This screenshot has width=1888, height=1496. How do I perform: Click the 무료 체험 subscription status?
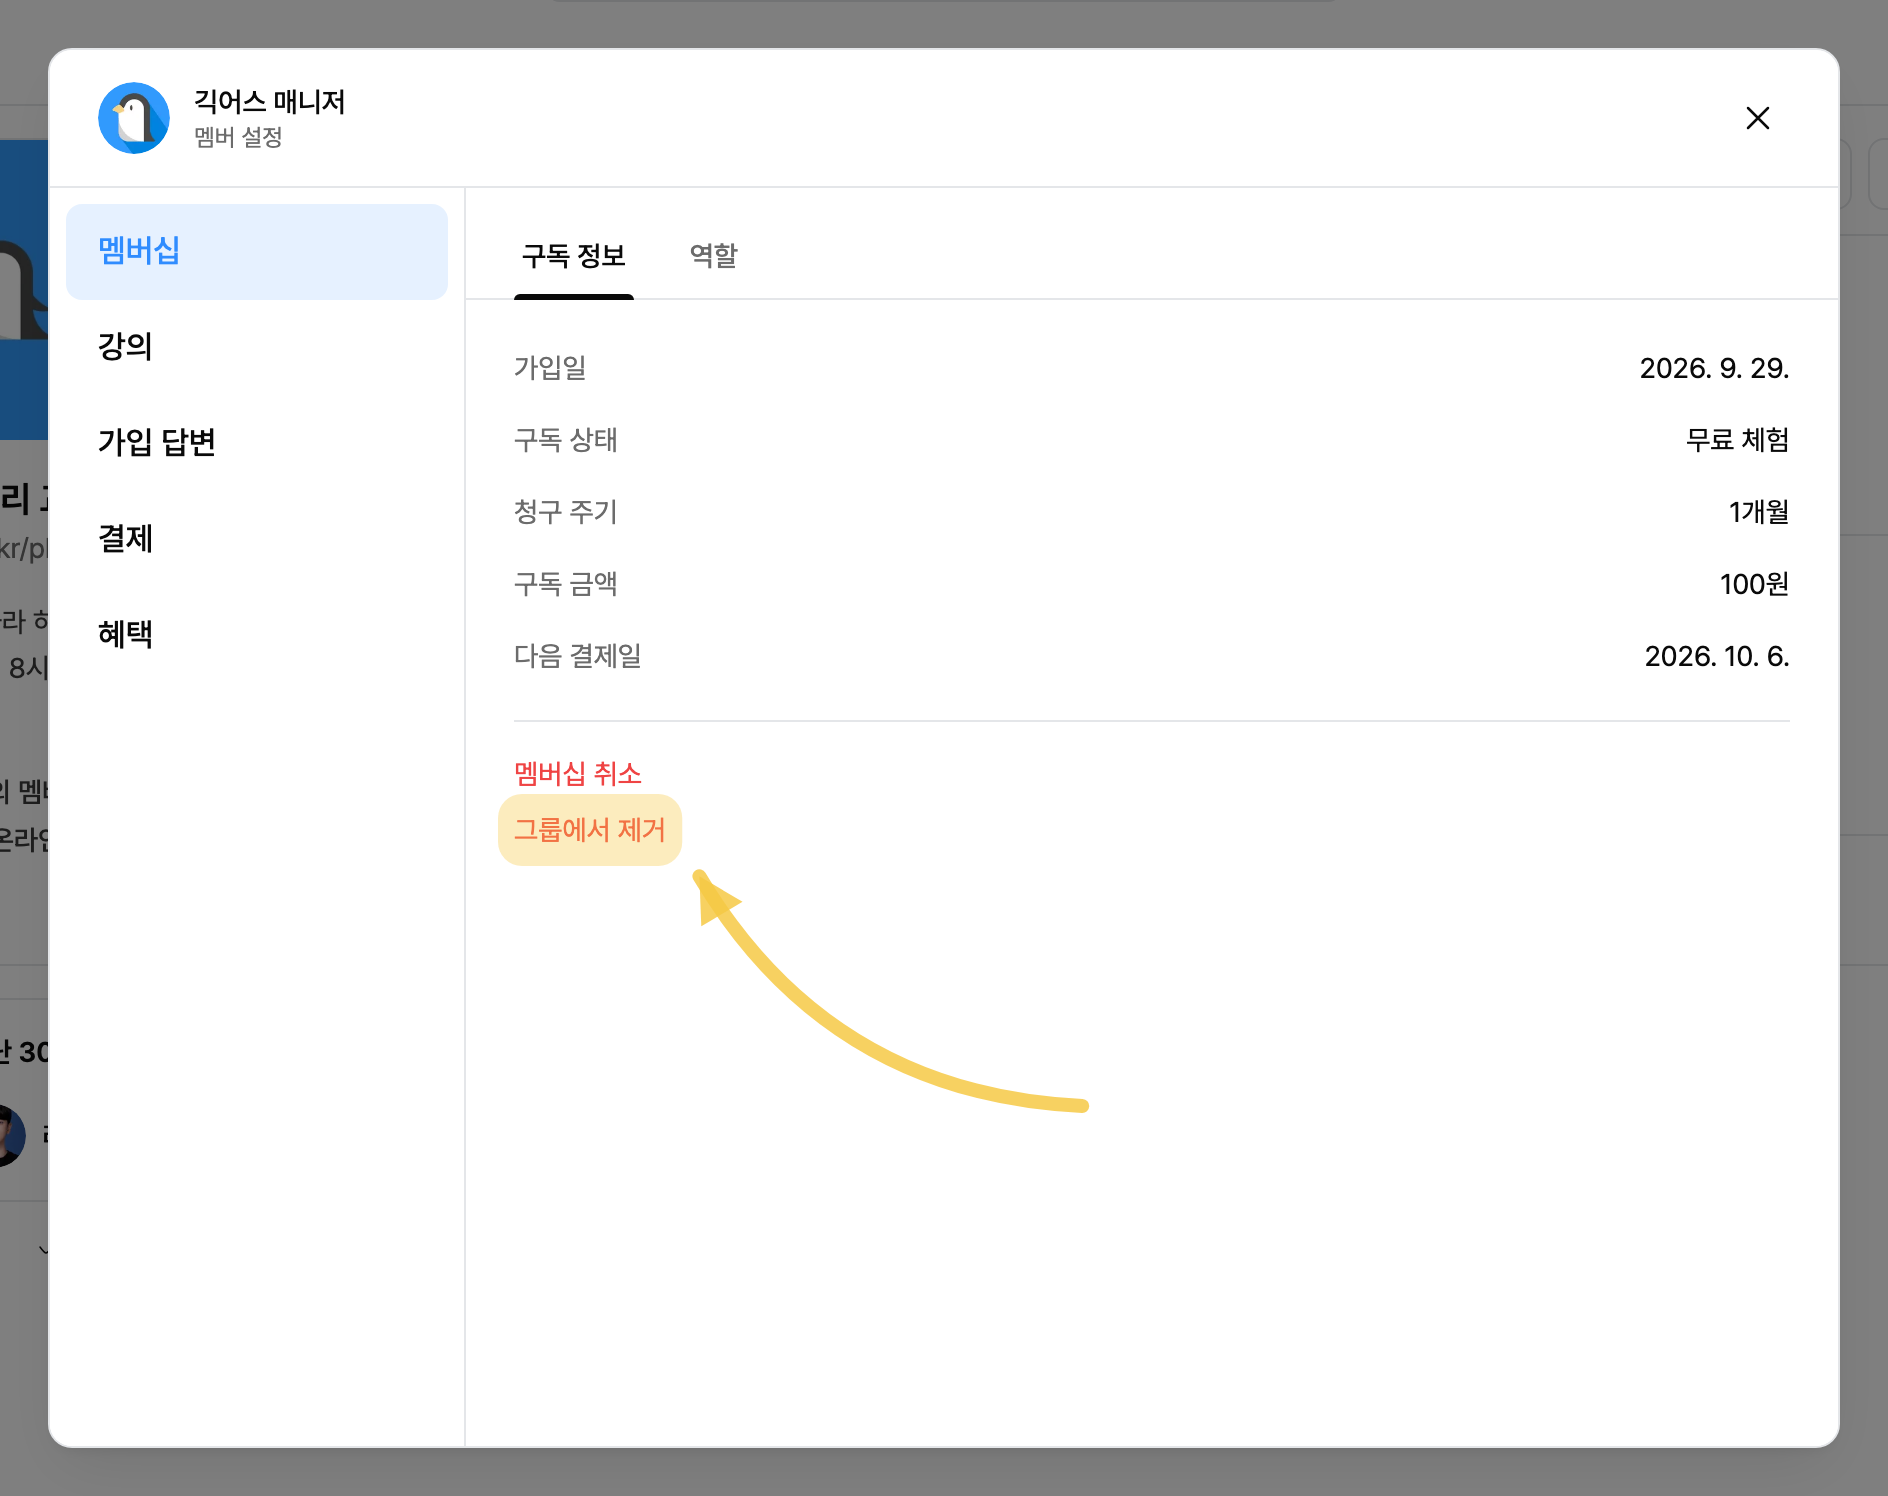1738,440
